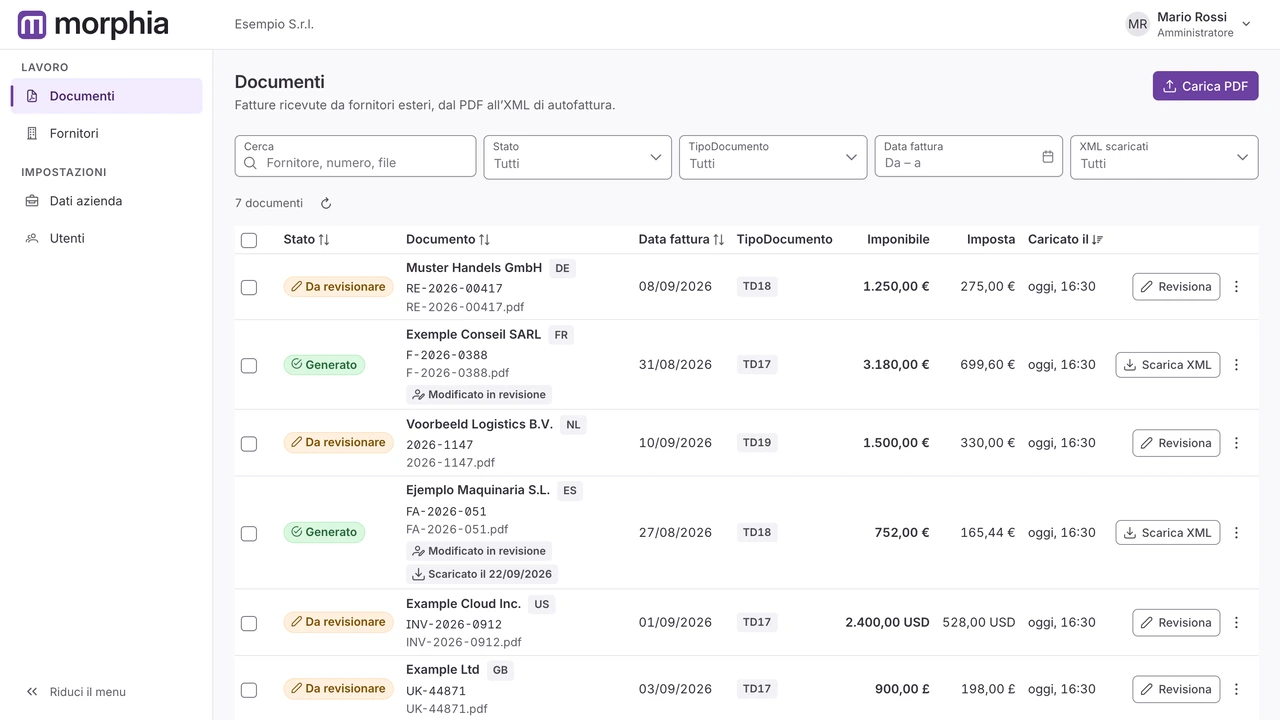Screen dimensions: 1280x720
Task: Open the XML scaricati dropdown
Action: pyautogui.click(x=1164, y=157)
